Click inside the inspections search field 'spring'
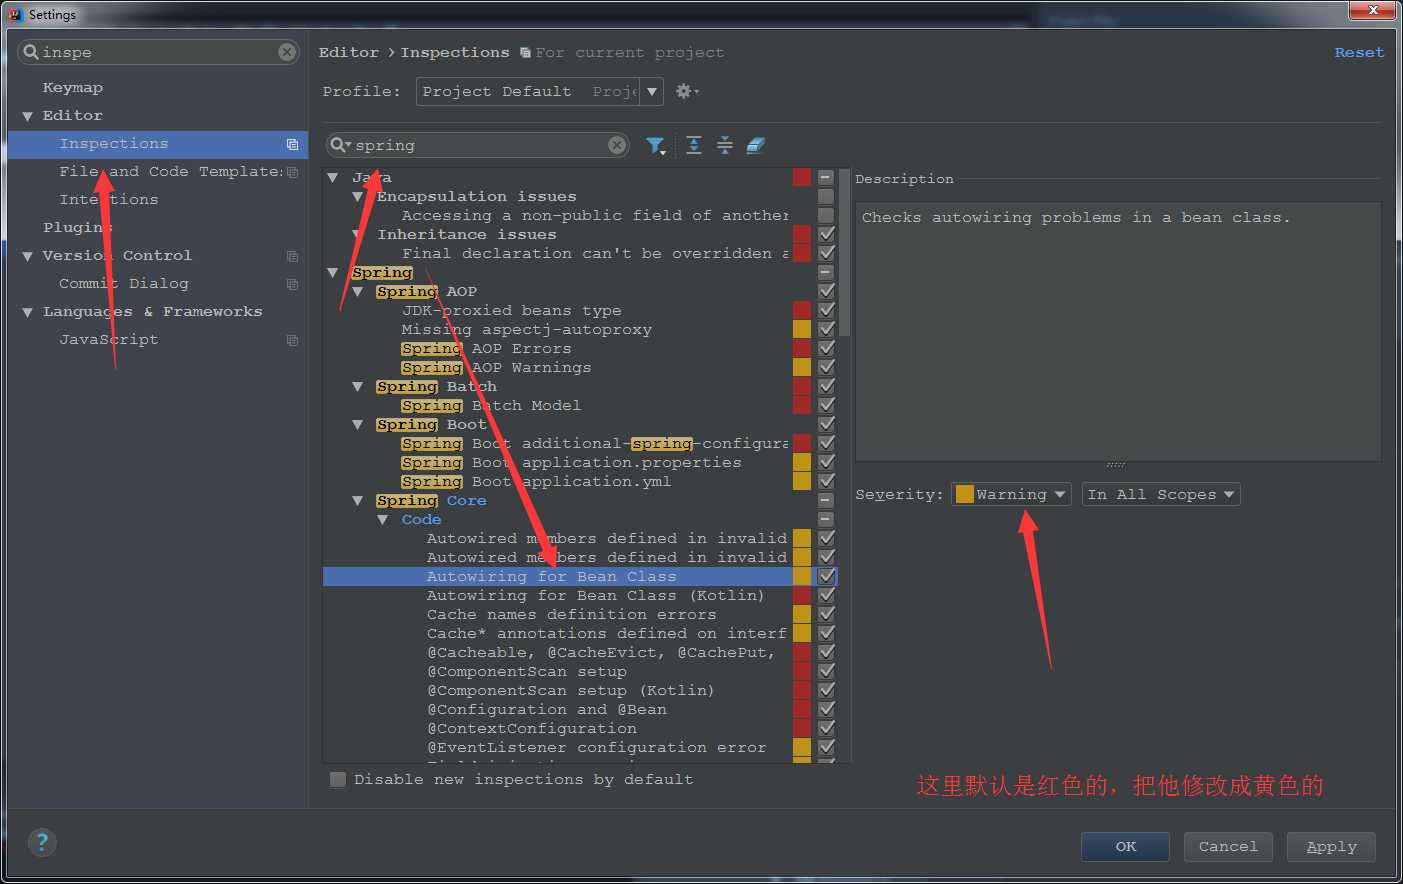Screen dimensions: 1403x884 click(x=478, y=145)
